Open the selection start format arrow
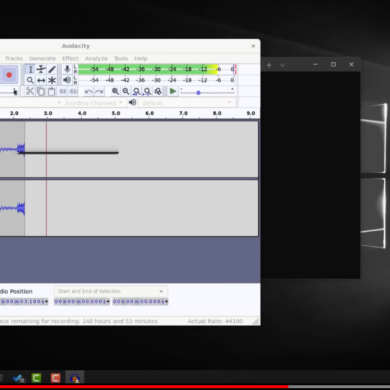The width and height of the screenshot is (390, 390). 108,301
